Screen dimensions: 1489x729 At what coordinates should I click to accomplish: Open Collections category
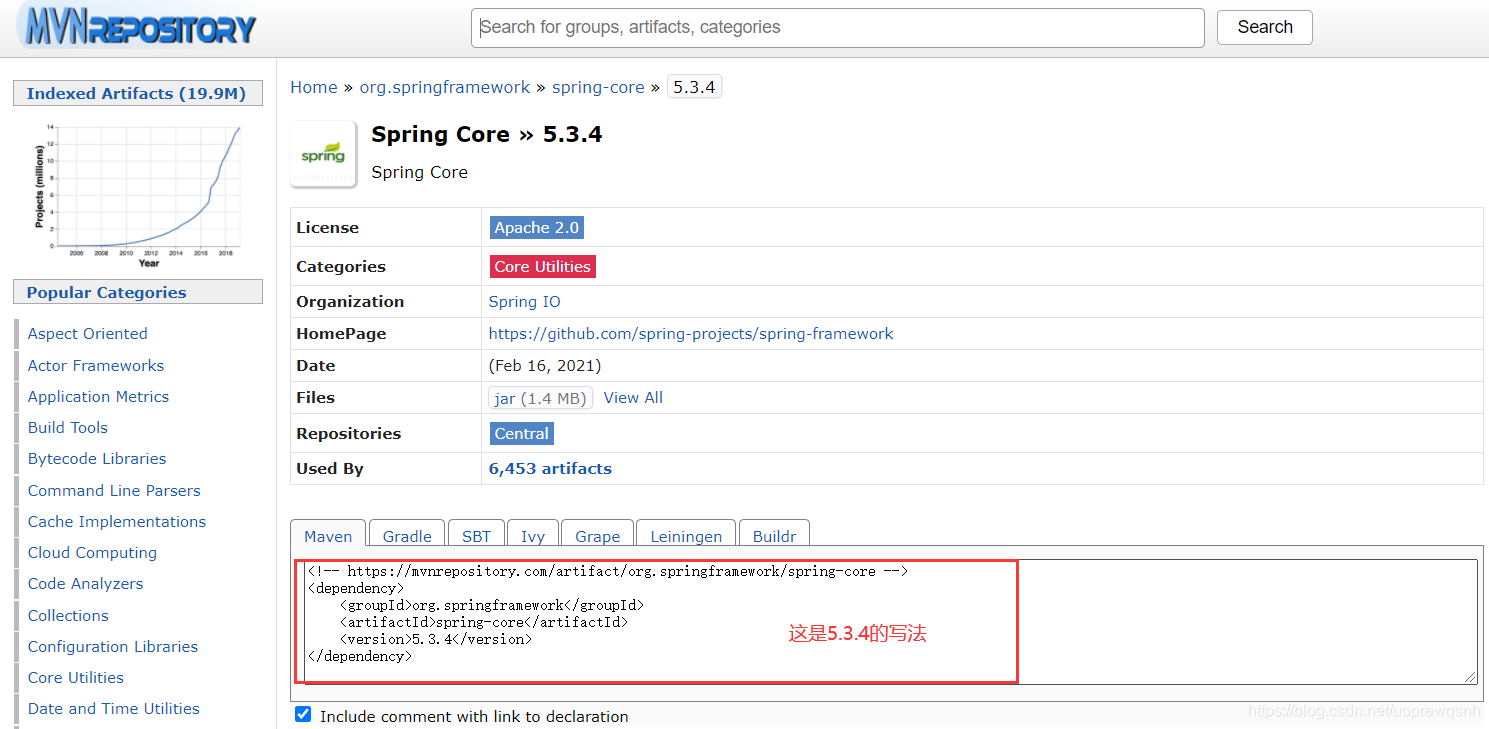68,616
